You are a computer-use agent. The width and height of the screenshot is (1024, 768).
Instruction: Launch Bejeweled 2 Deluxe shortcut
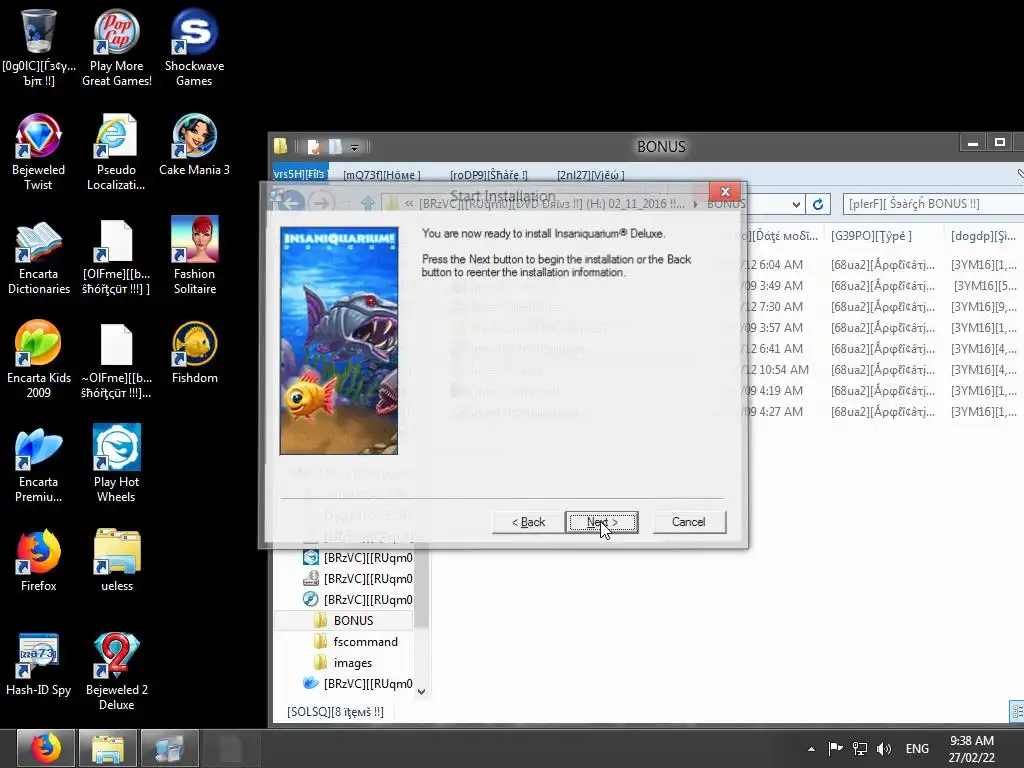(116, 671)
